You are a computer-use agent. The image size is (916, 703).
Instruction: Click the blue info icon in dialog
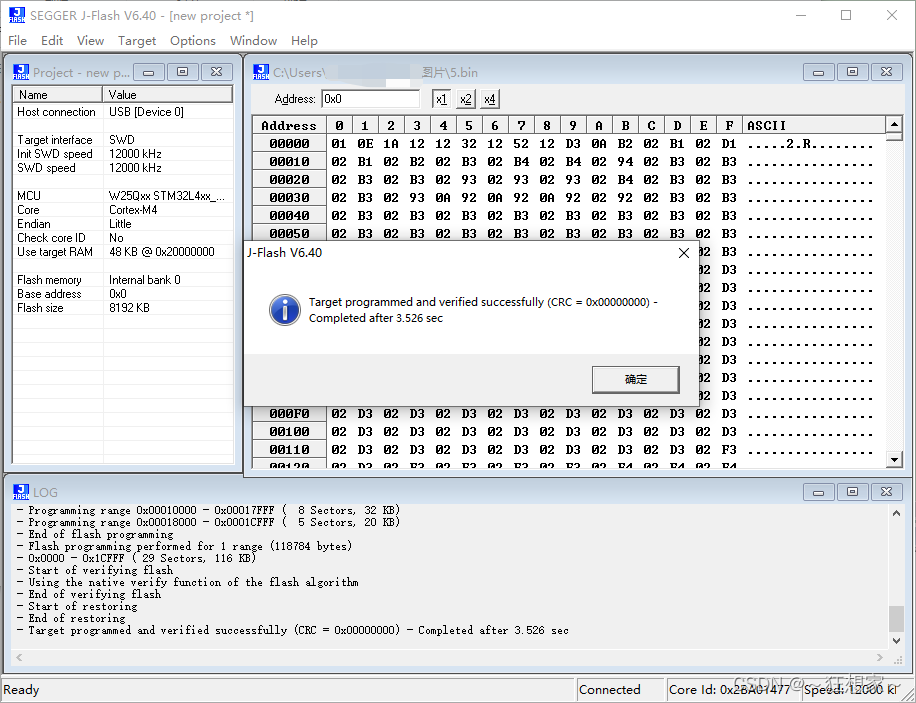284,310
